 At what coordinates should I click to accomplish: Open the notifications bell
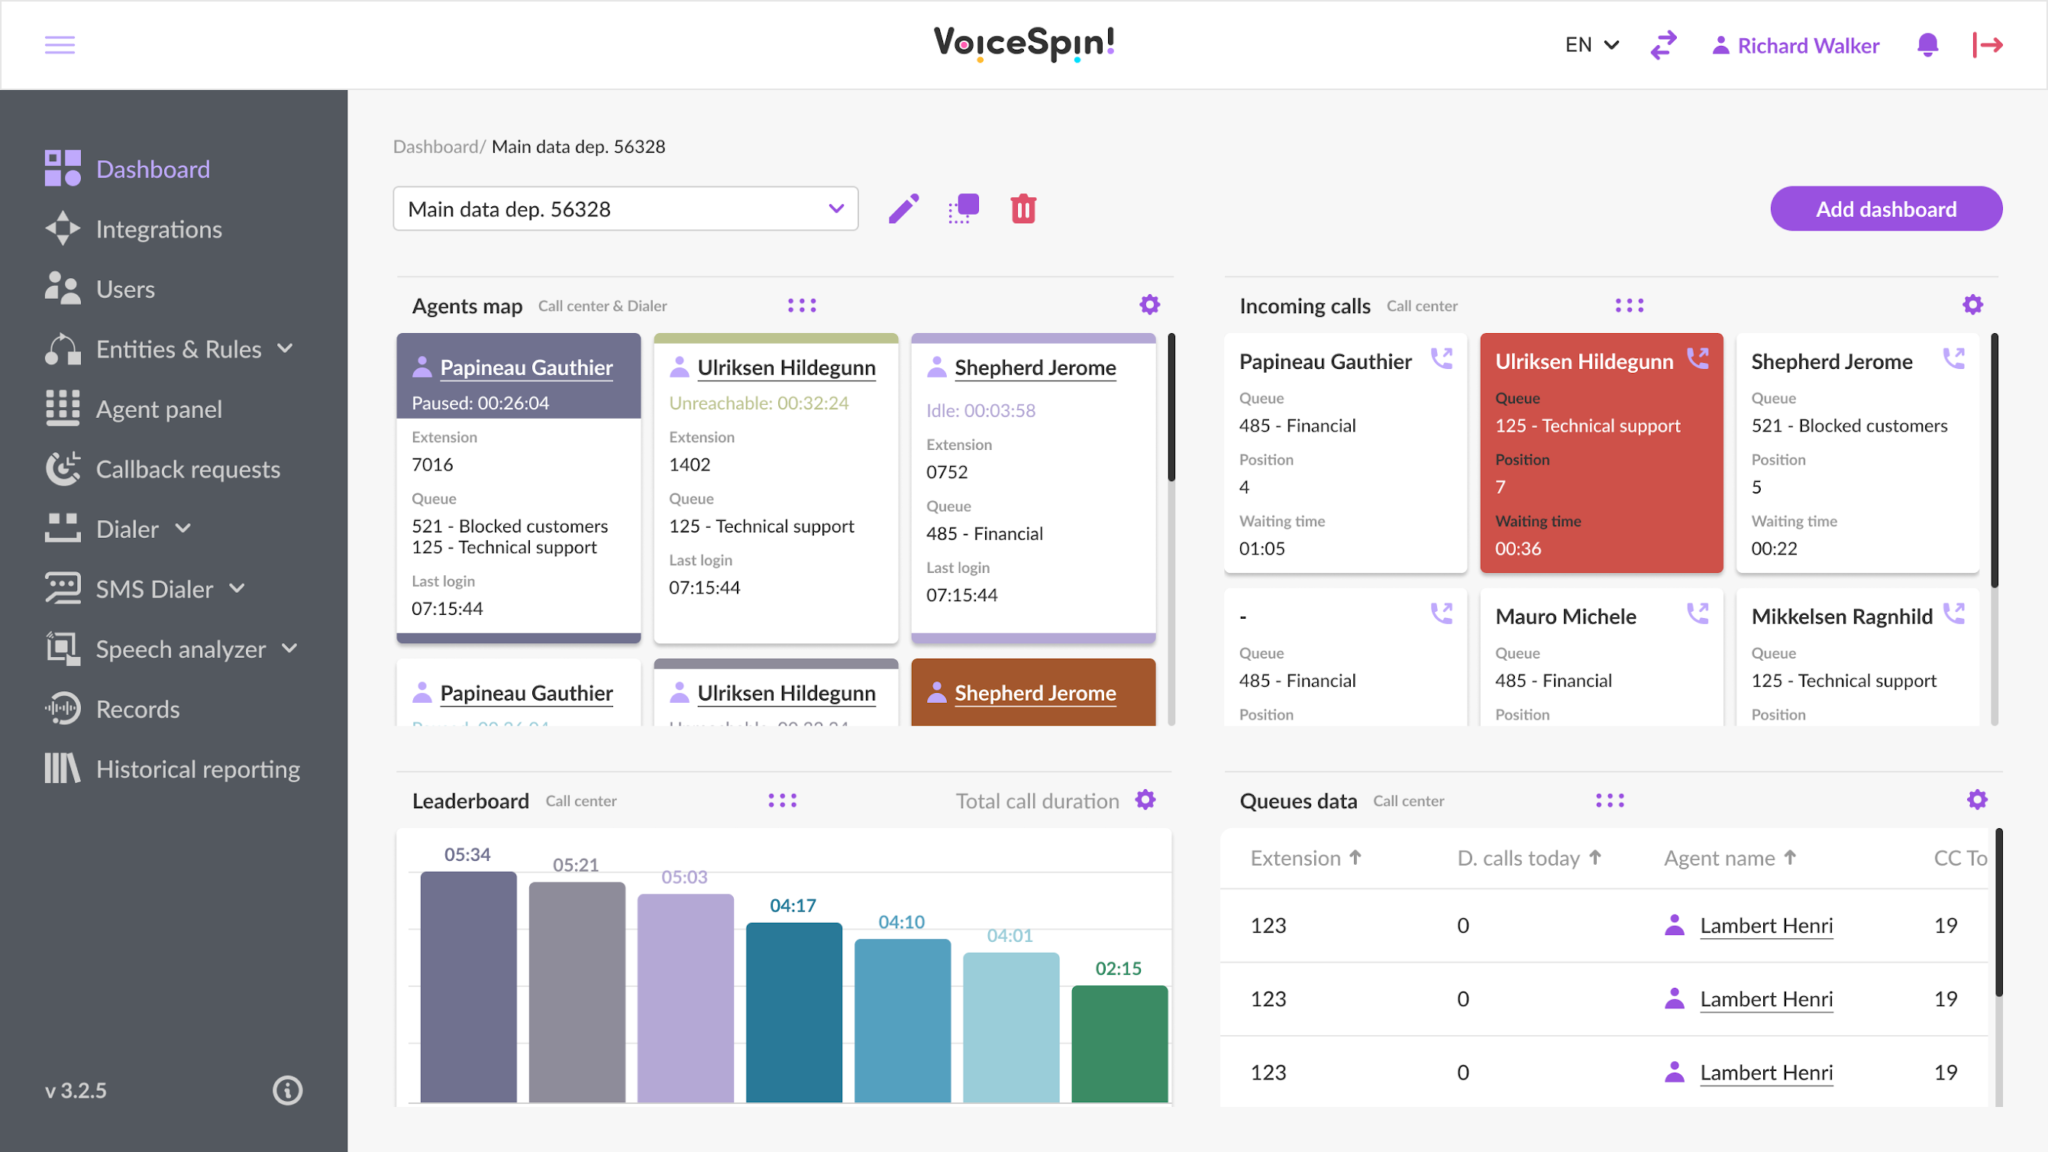1927,45
